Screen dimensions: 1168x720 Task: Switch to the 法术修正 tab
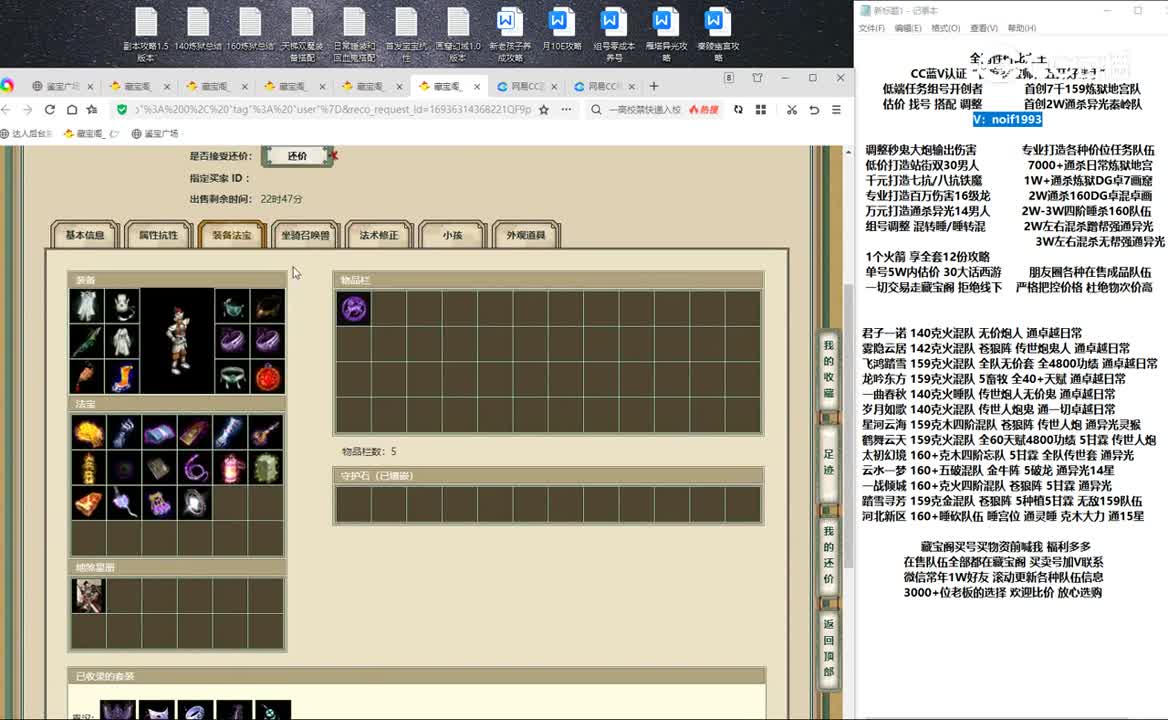(379, 235)
